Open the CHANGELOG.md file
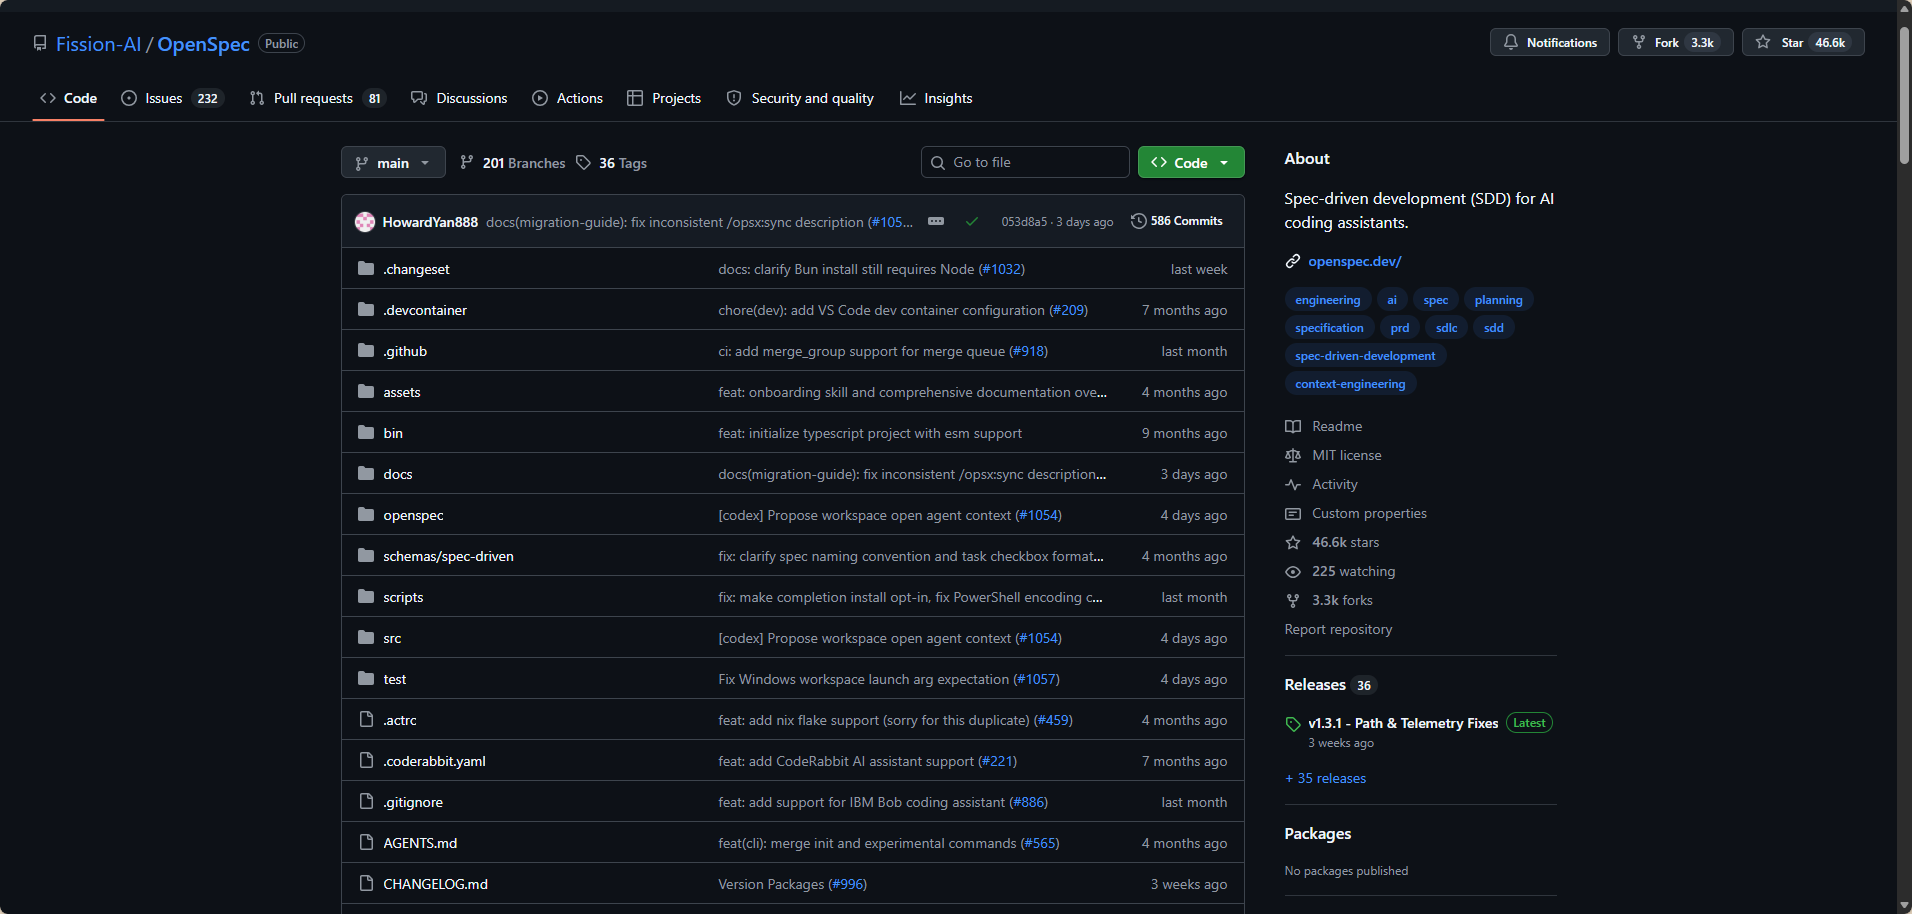The height and width of the screenshot is (914, 1912). [x=435, y=884]
